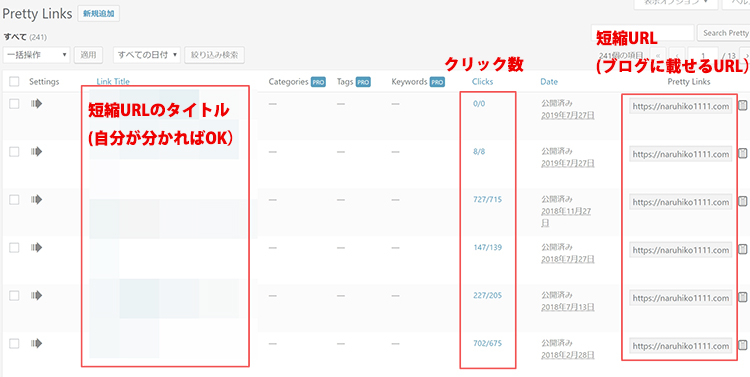
Task: Go to first page with « button
Action: click(x=658, y=55)
